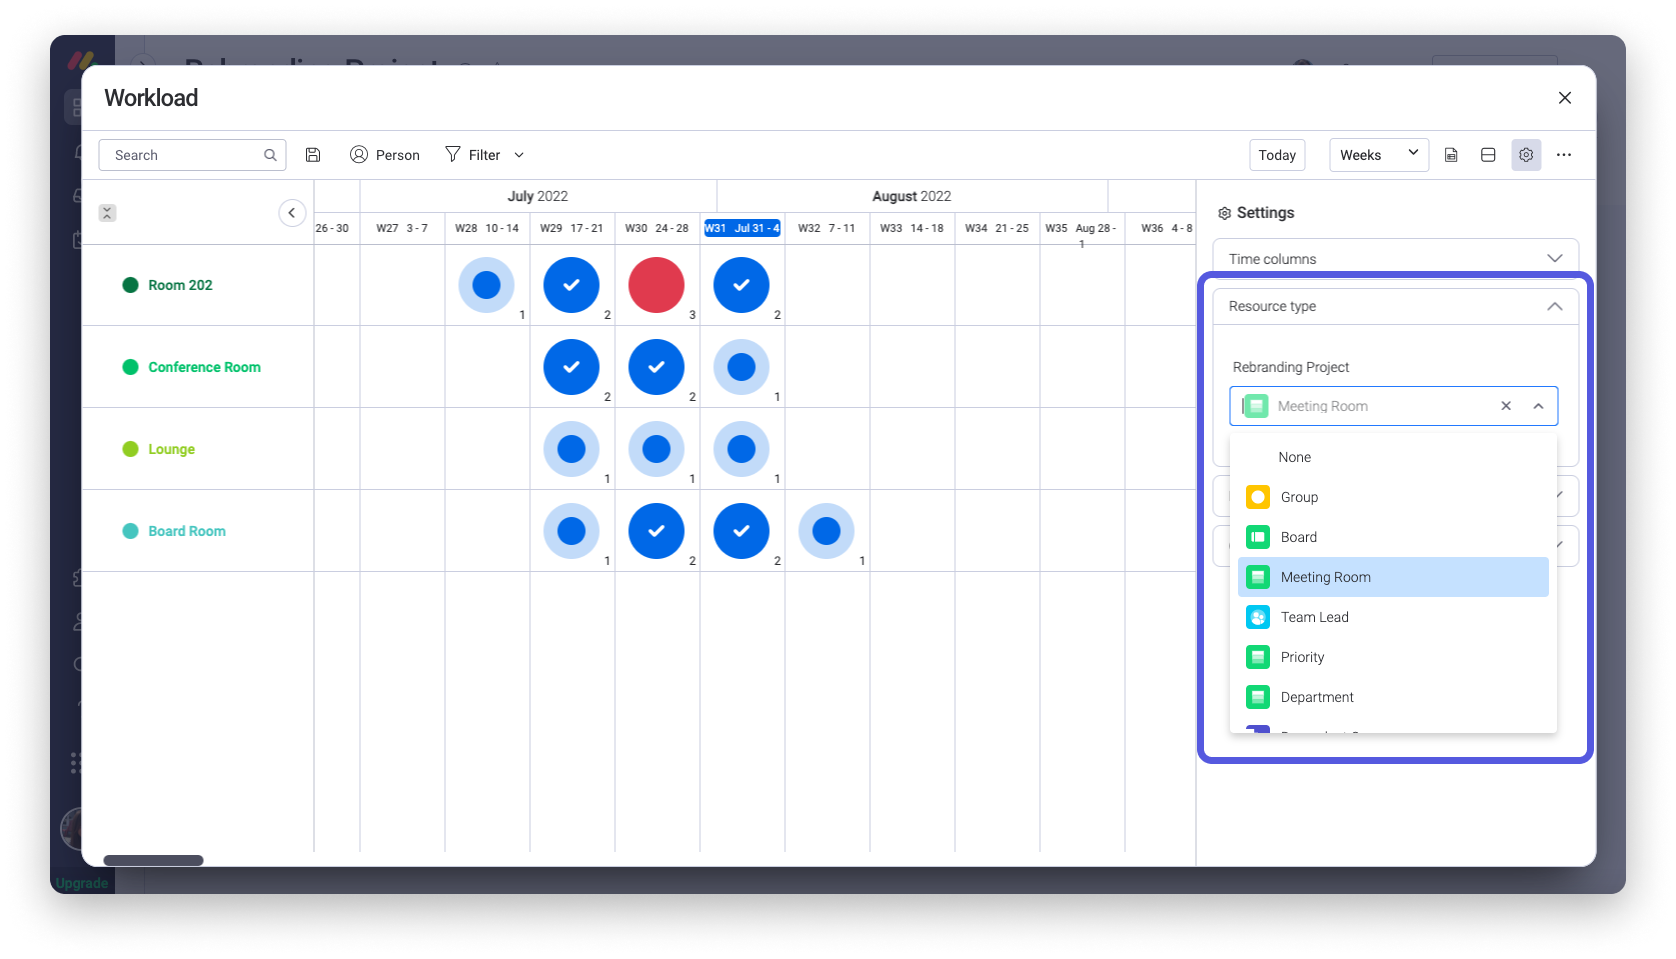Click the split view layout icon
This screenshot has height=959, width=1676.
[1488, 155]
